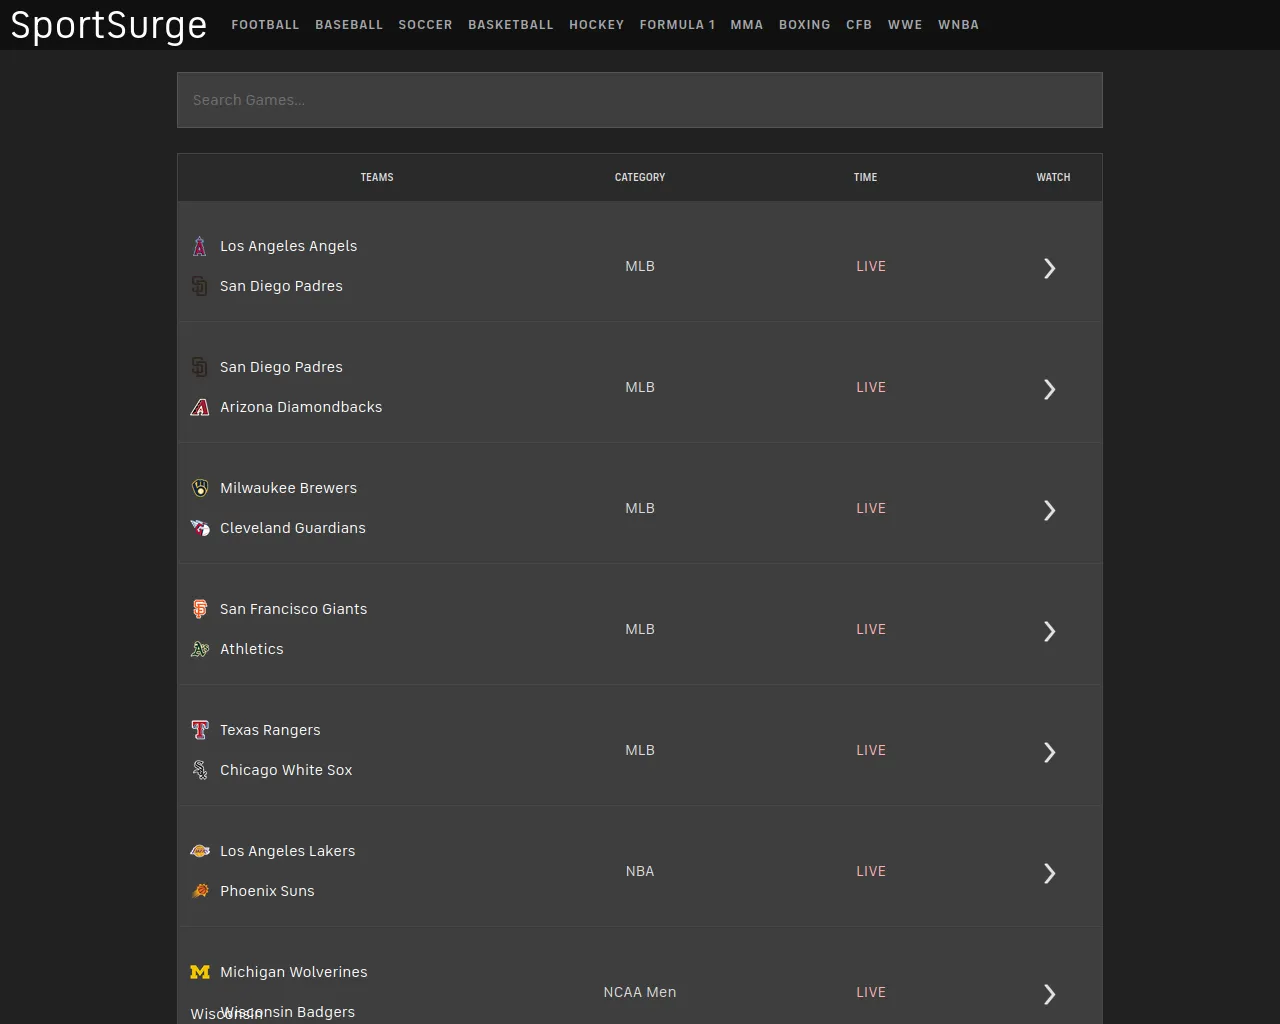Switch to the FOOTBALL section
This screenshot has width=1280, height=1024.
[x=265, y=24]
